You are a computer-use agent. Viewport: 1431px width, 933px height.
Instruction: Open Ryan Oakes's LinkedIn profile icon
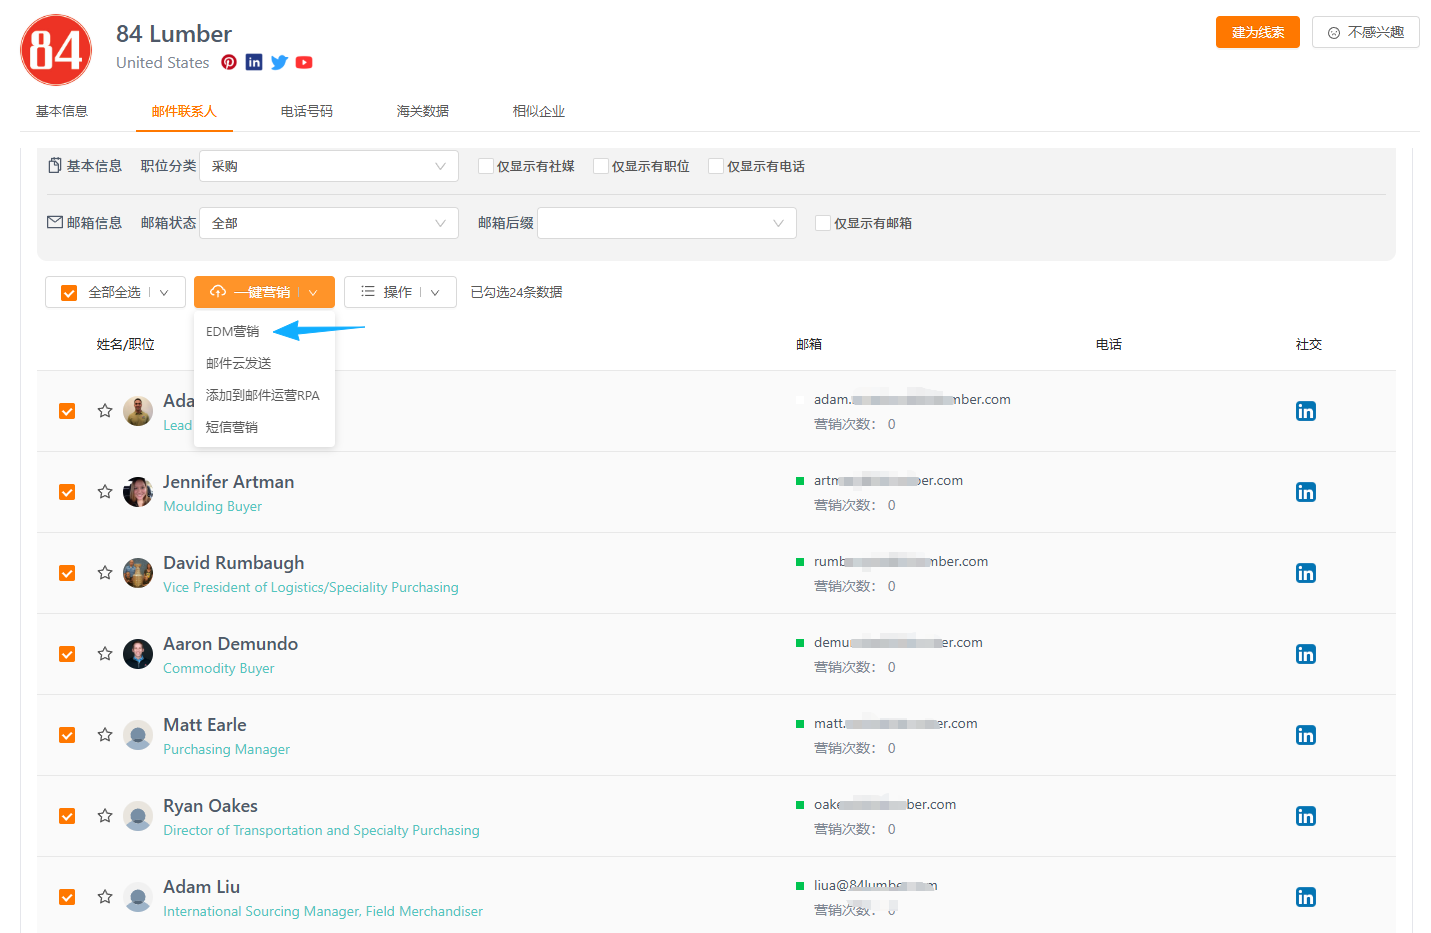(1306, 816)
